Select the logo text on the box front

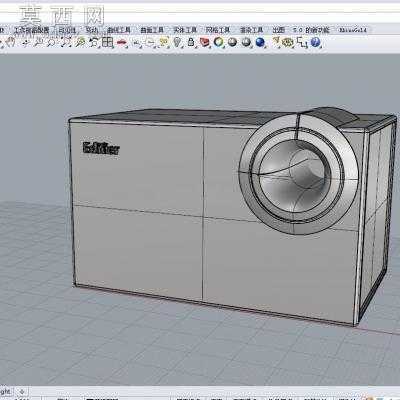point(101,148)
